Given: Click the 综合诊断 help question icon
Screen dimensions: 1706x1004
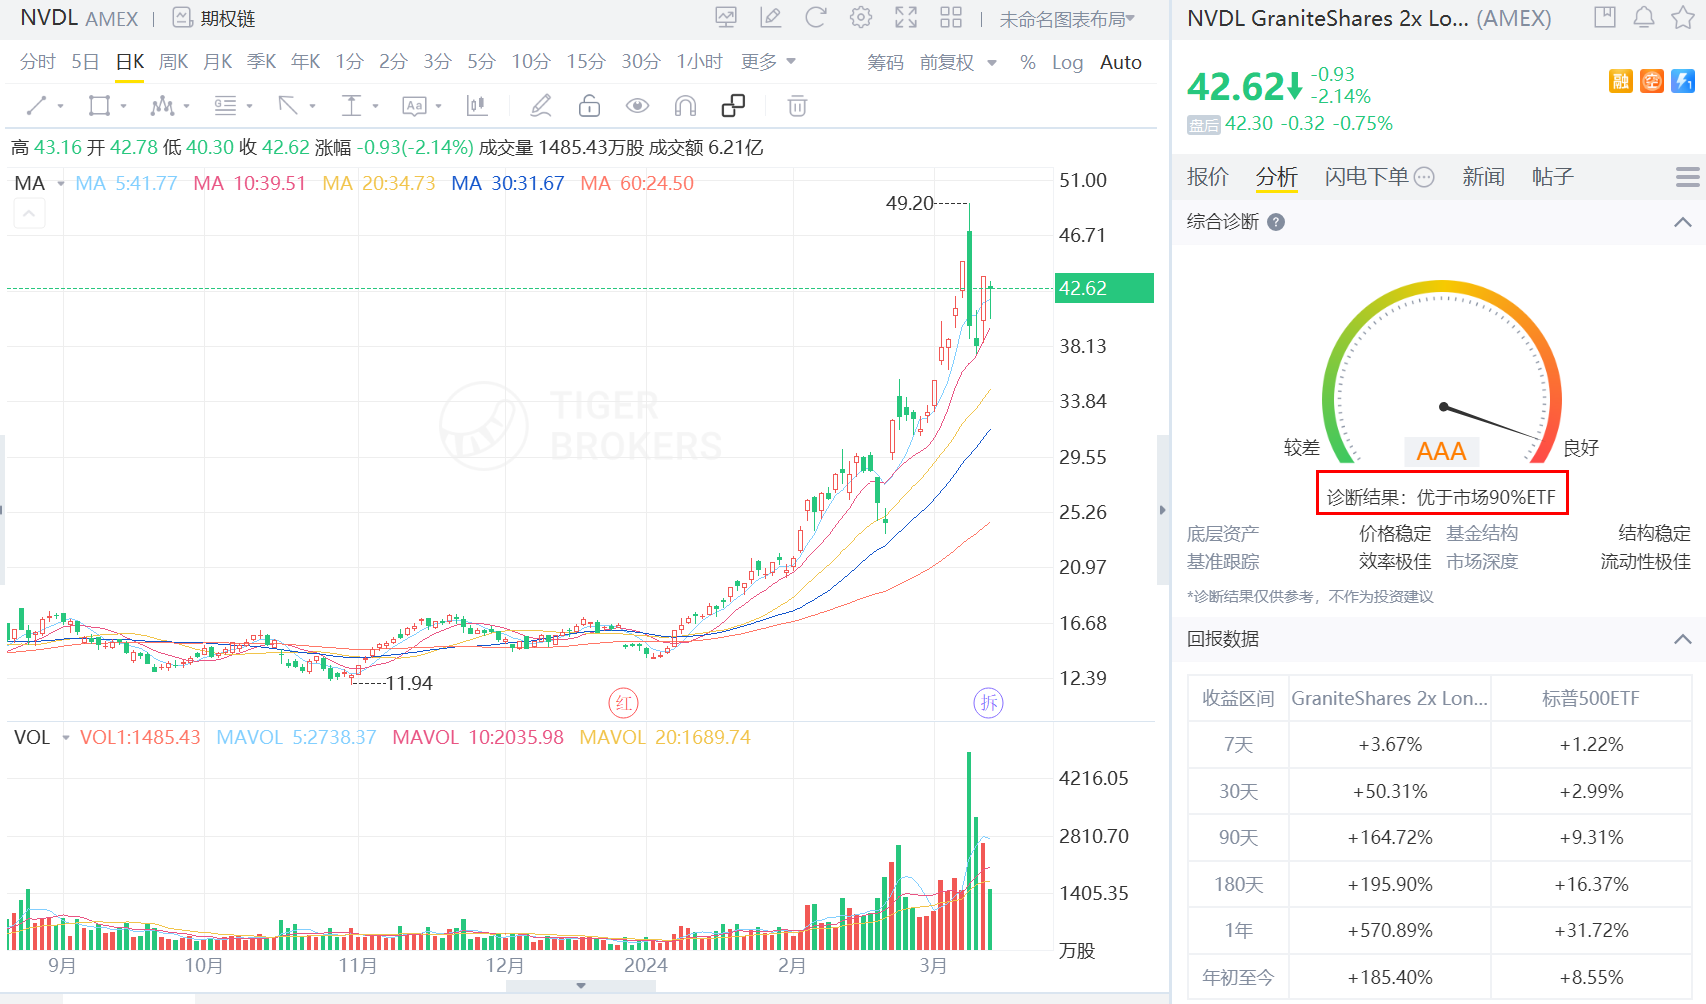Looking at the screenshot, I should pyautogui.click(x=1276, y=222).
